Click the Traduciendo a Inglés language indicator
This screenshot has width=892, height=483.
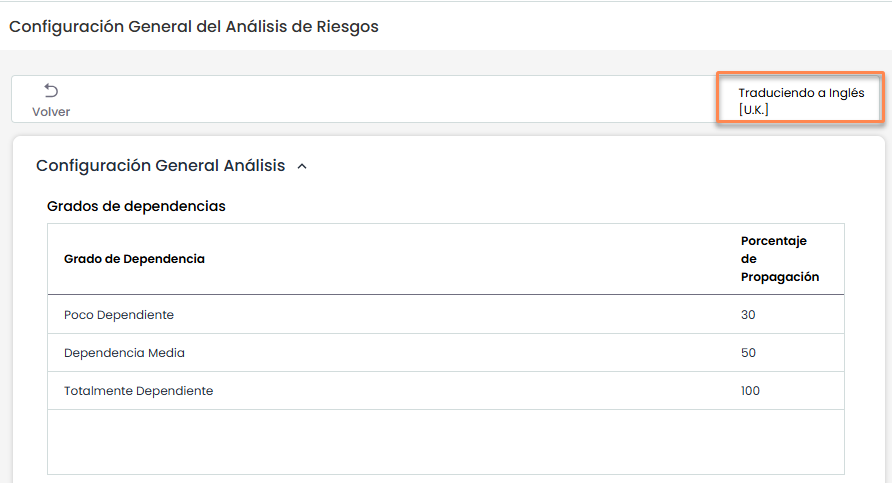tap(801, 93)
